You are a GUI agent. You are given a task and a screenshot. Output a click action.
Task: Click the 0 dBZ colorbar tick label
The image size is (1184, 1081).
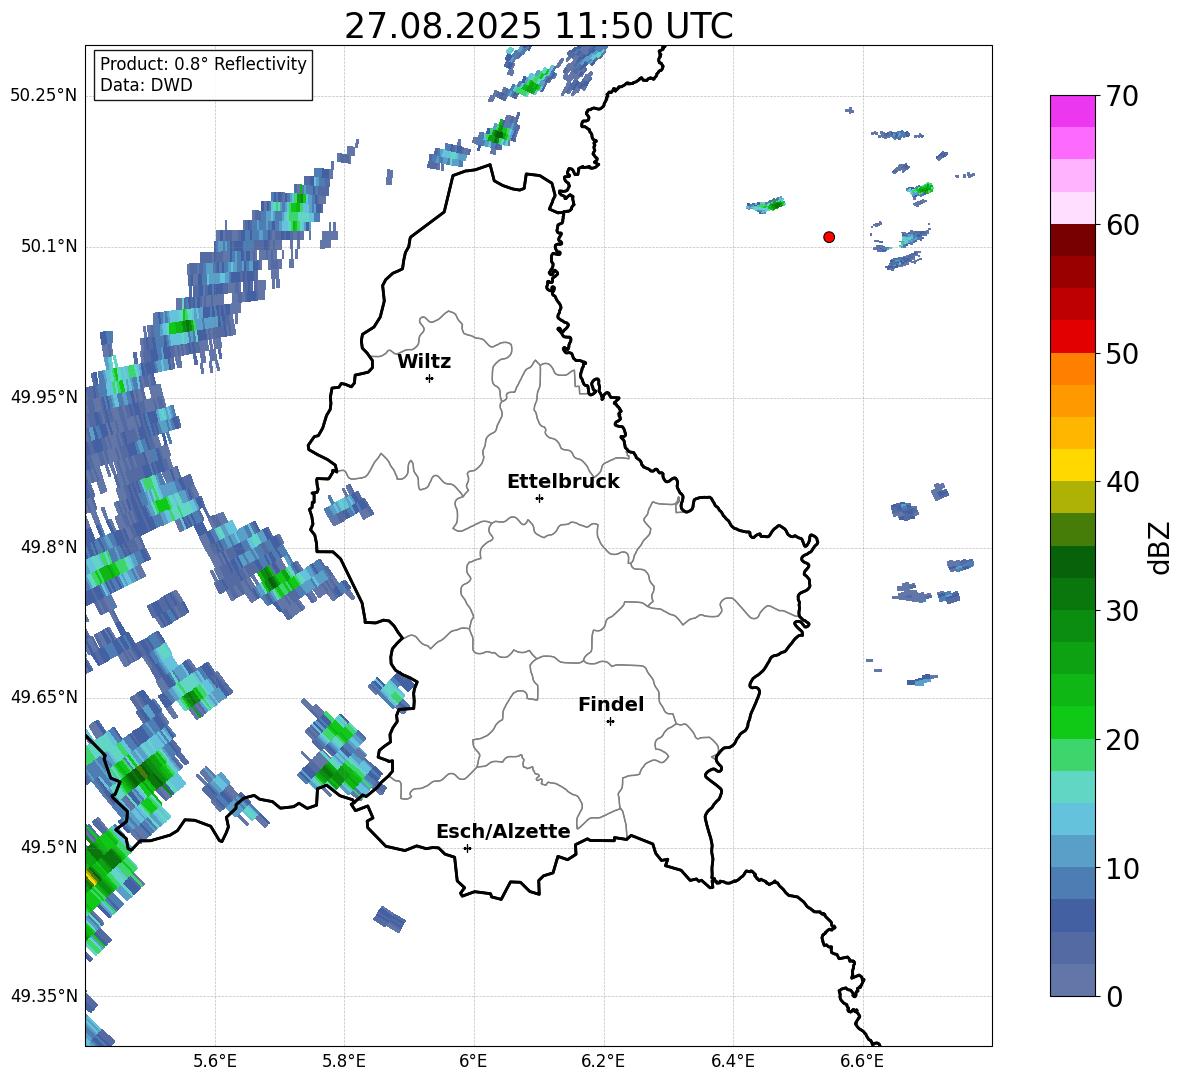[x=1114, y=997]
